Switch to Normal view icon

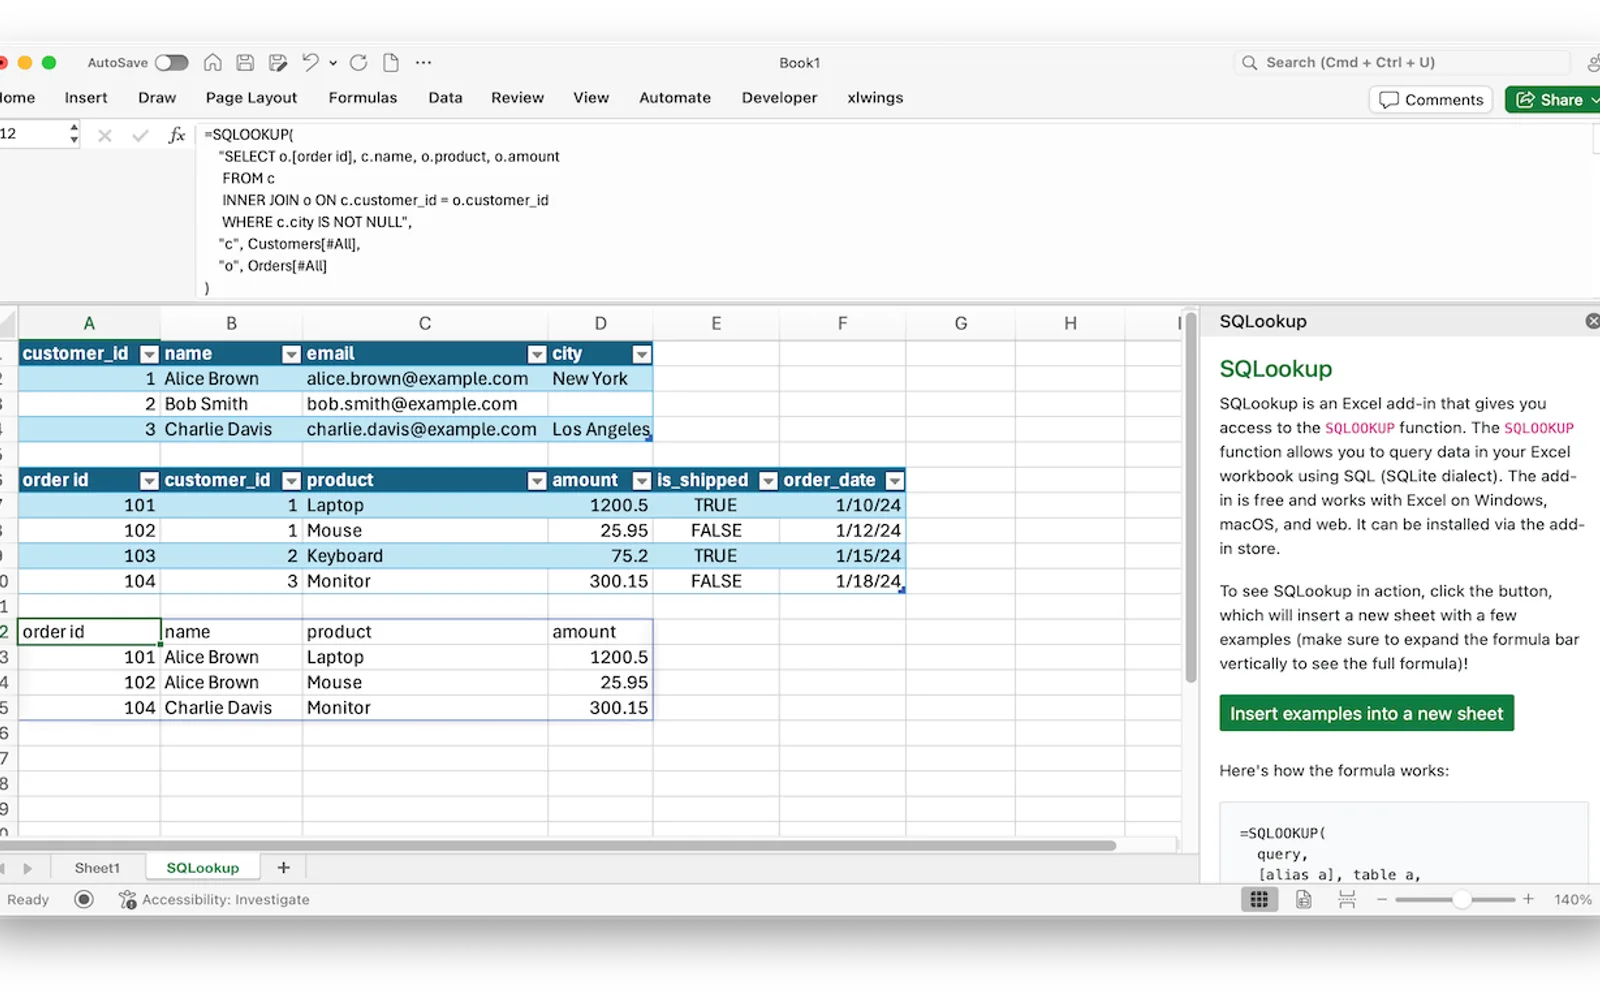click(1259, 900)
